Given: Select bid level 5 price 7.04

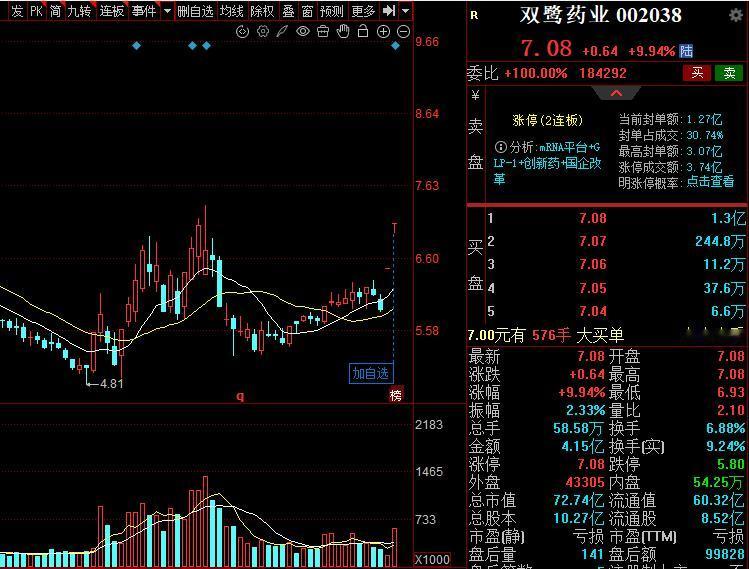Looking at the screenshot, I should tap(593, 311).
